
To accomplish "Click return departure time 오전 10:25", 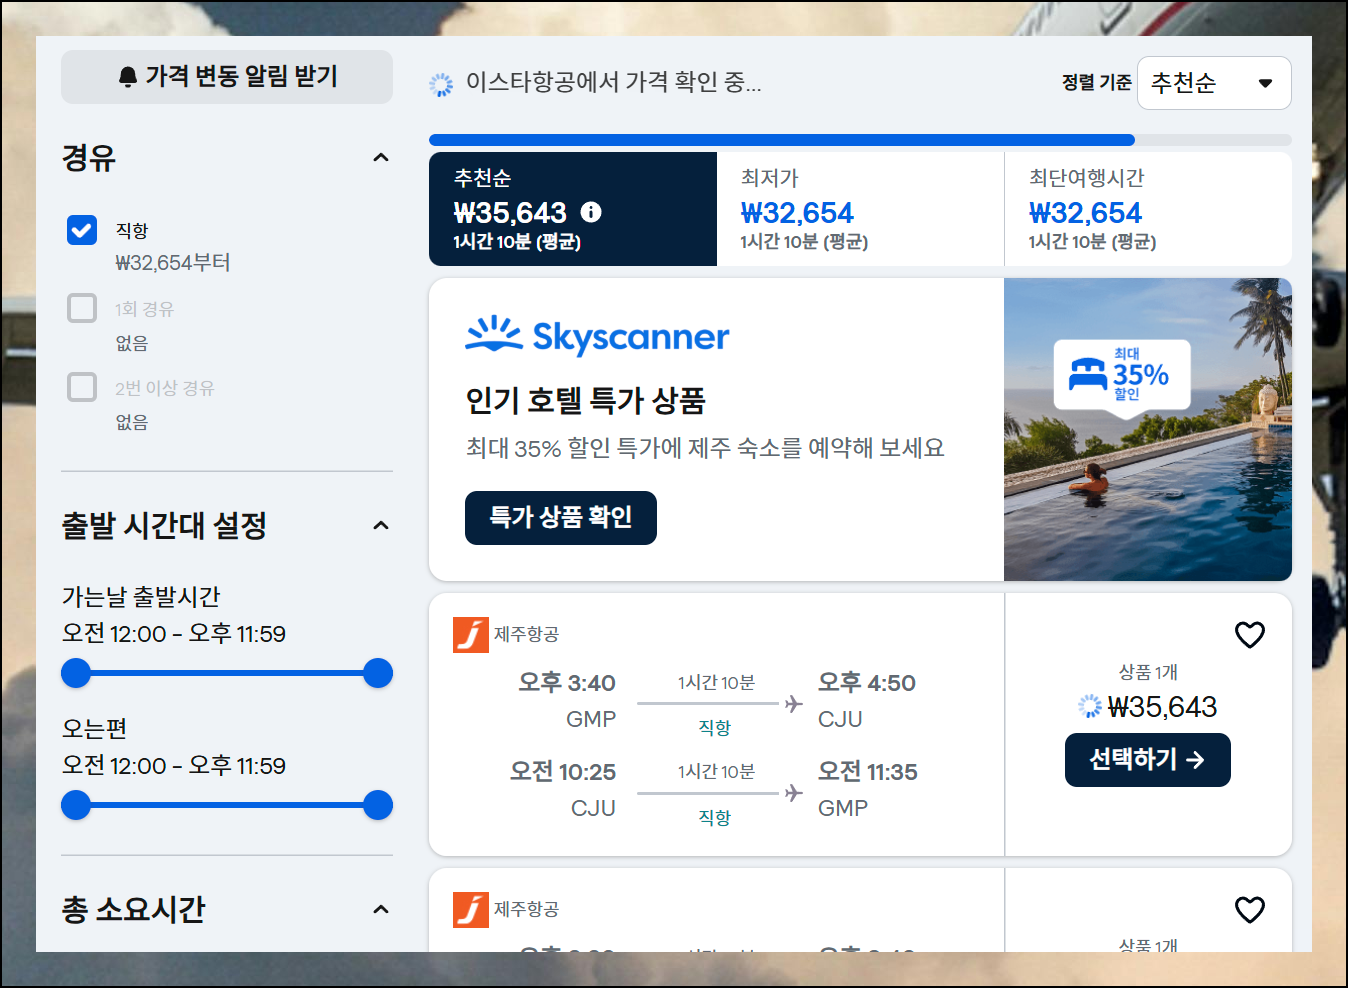I will (563, 772).
